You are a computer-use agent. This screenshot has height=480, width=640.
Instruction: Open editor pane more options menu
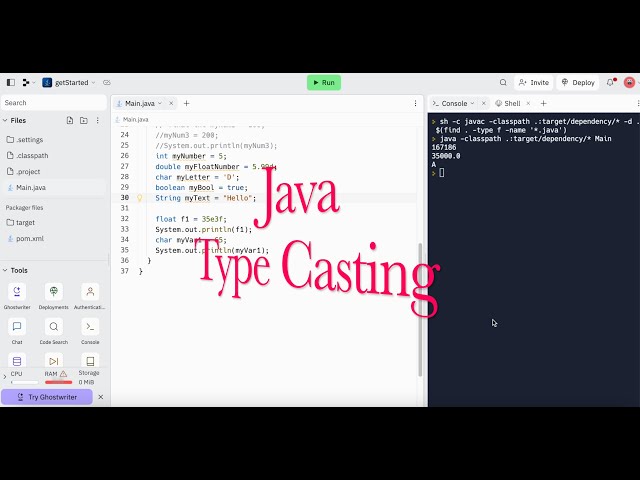[x=416, y=104]
